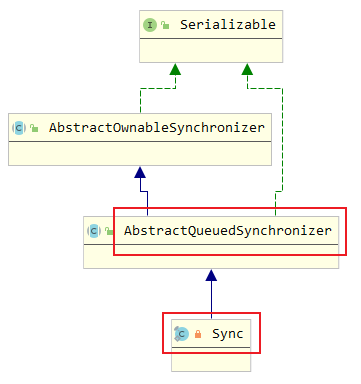
Task: Click the abstract class icon of AbstractOwnableSynchronizer
Action: point(19,128)
